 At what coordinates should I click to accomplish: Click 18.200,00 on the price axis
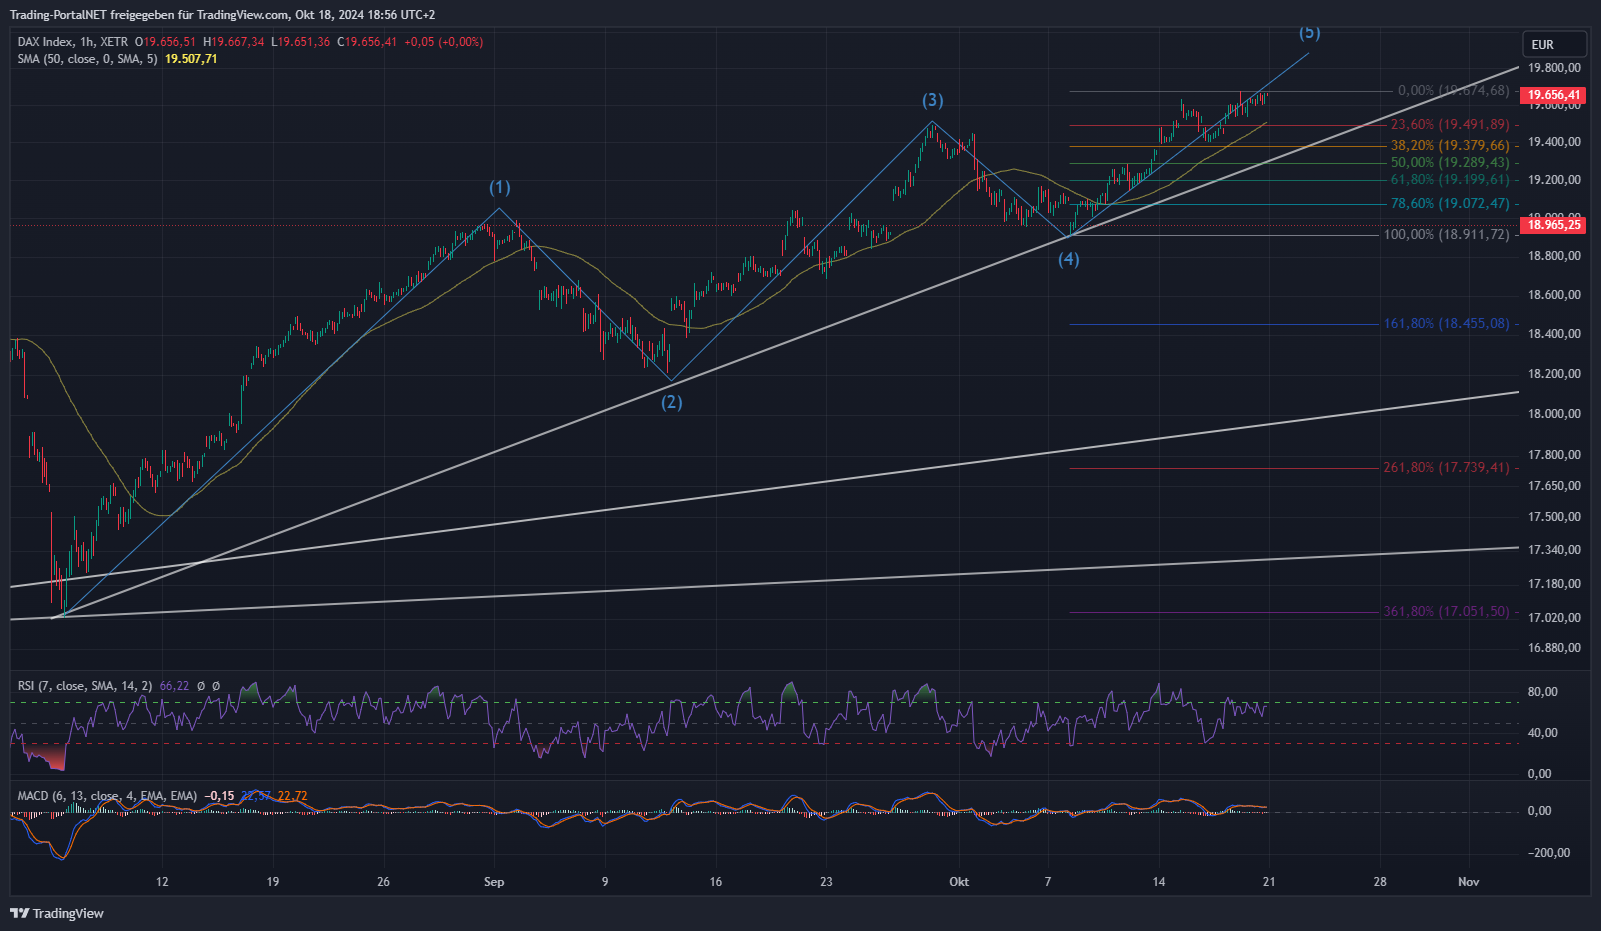[1555, 374]
